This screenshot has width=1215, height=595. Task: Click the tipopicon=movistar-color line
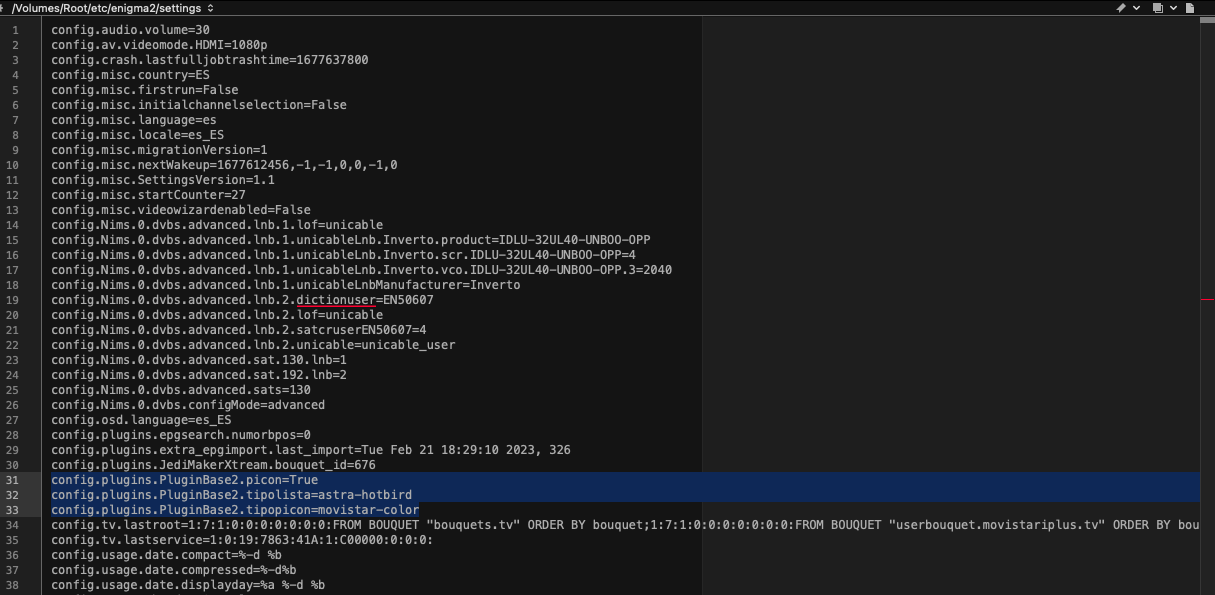[x=235, y=510]
